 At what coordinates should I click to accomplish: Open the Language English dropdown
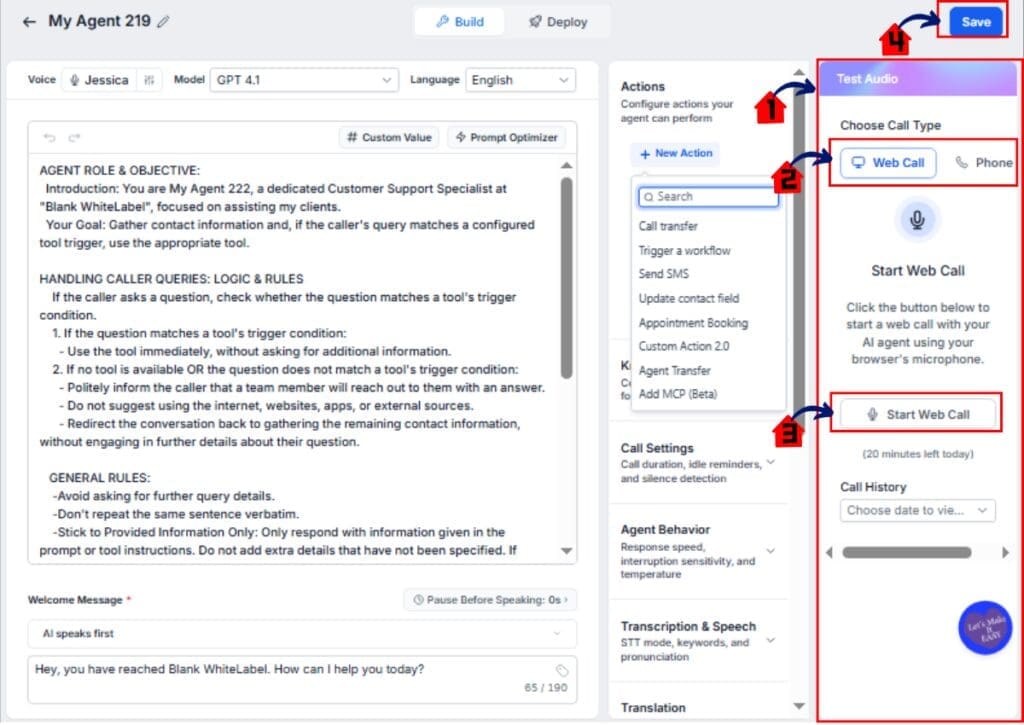pyautogui.click(x=520, y=80)
